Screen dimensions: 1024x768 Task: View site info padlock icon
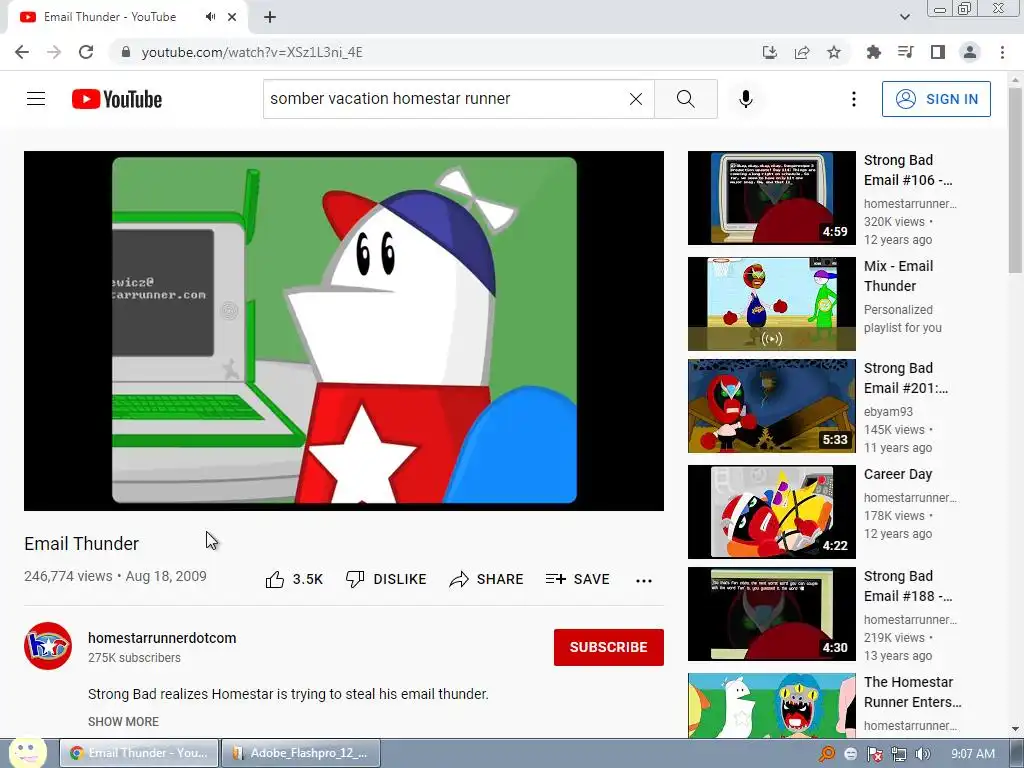tap(126, 52)
